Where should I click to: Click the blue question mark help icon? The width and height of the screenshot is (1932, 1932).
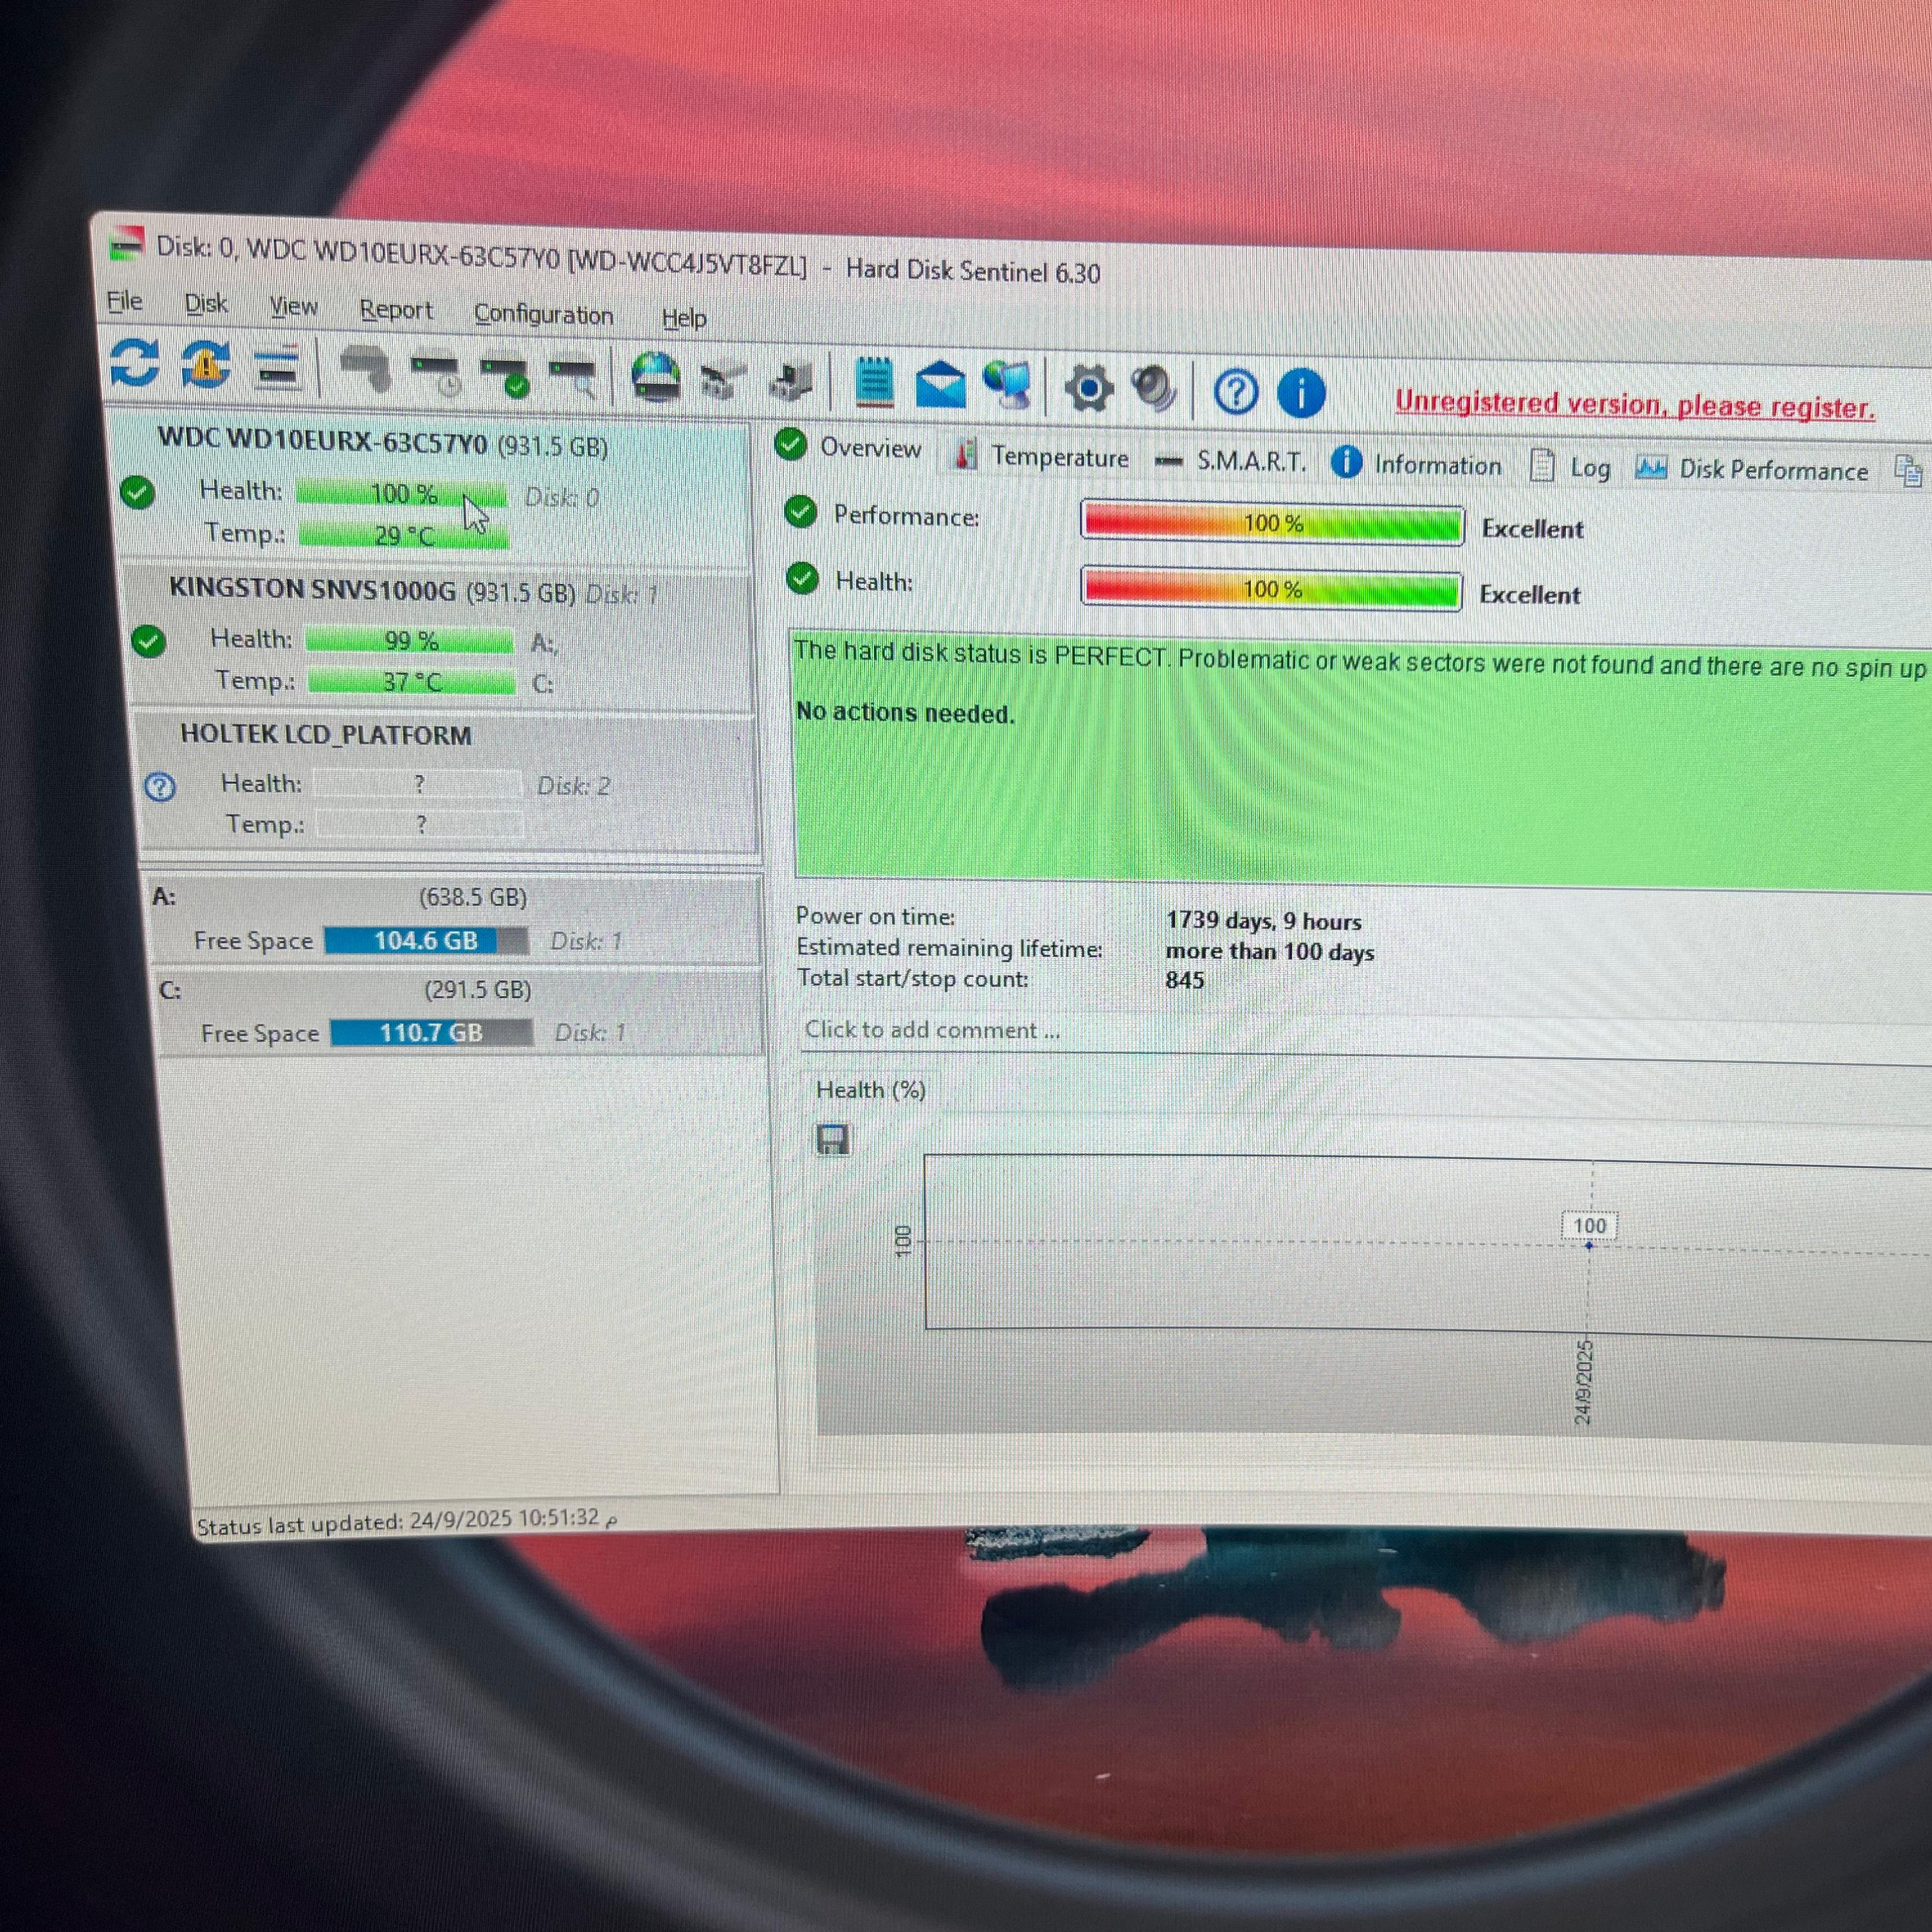pyautogui.click(x=1236, y=392)
